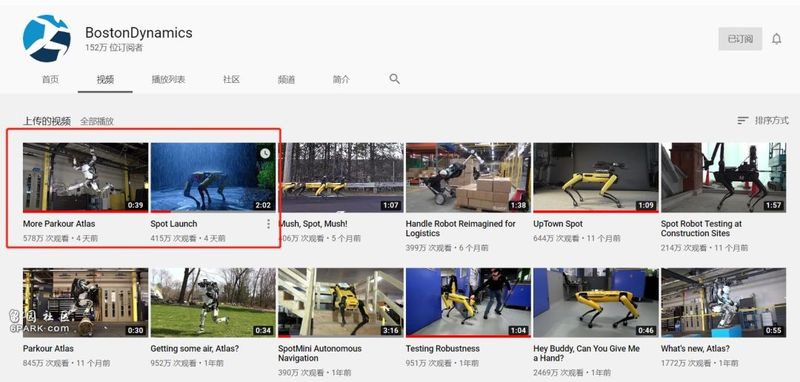This screenshot has height=382, width=800.
Task: Open Spot Launch video thumbnail
Action: [213, 177]
